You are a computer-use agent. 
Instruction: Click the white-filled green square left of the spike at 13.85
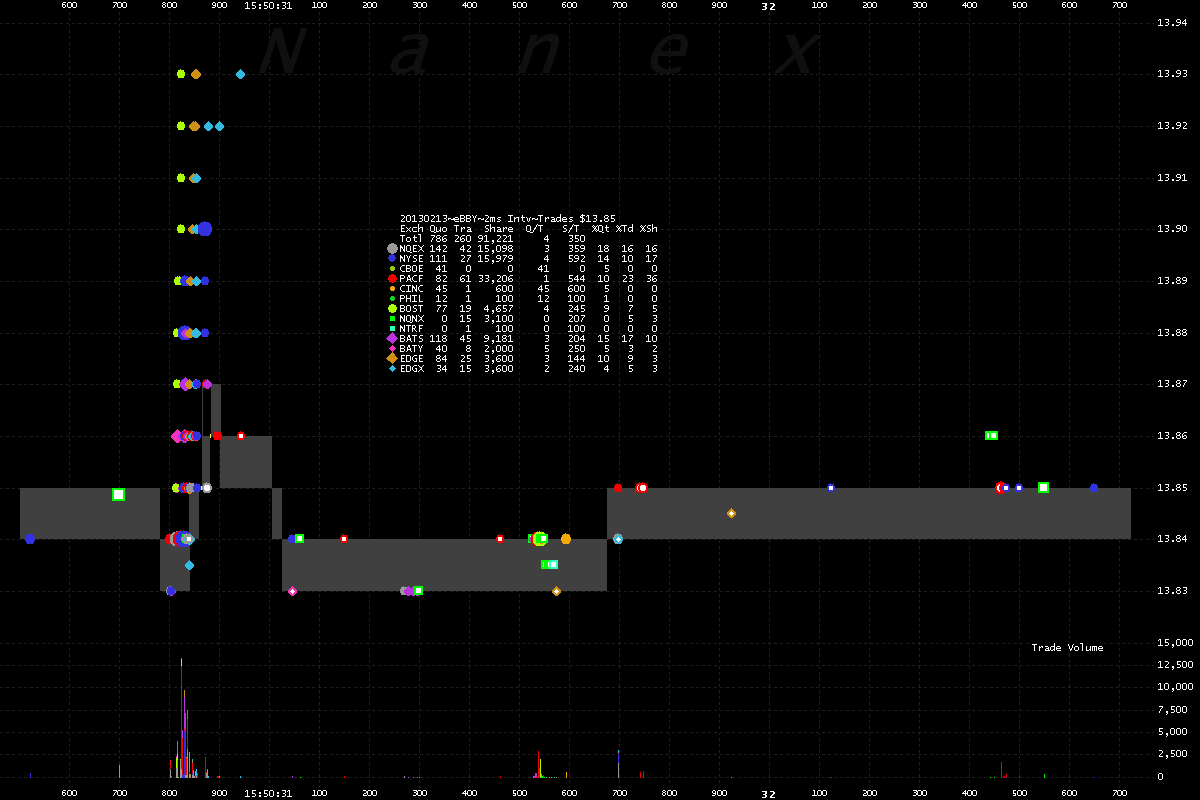[118, 494]
